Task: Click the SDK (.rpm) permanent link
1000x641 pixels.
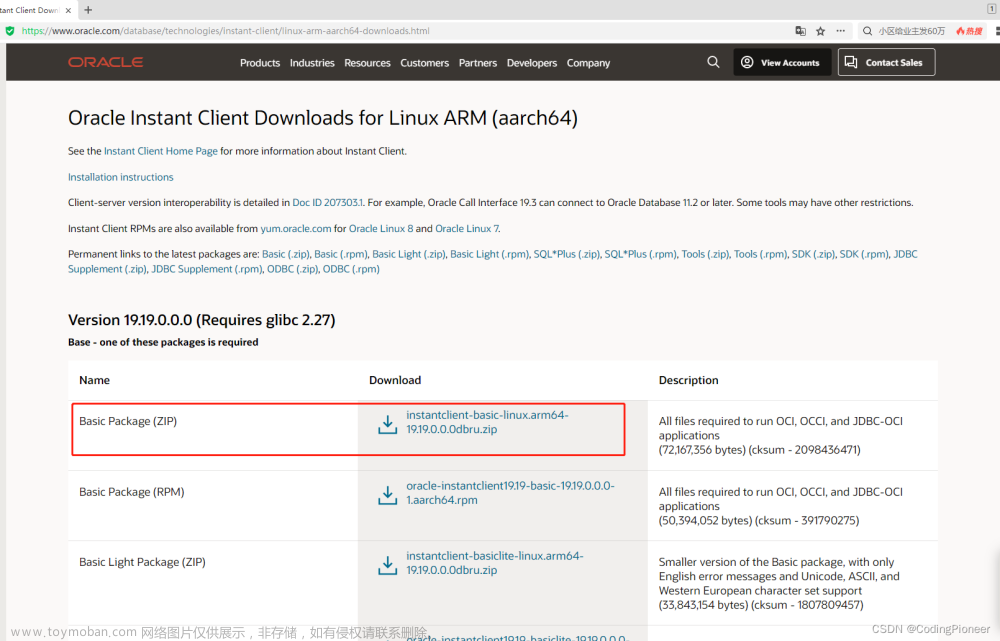Action: click(864, 254)
